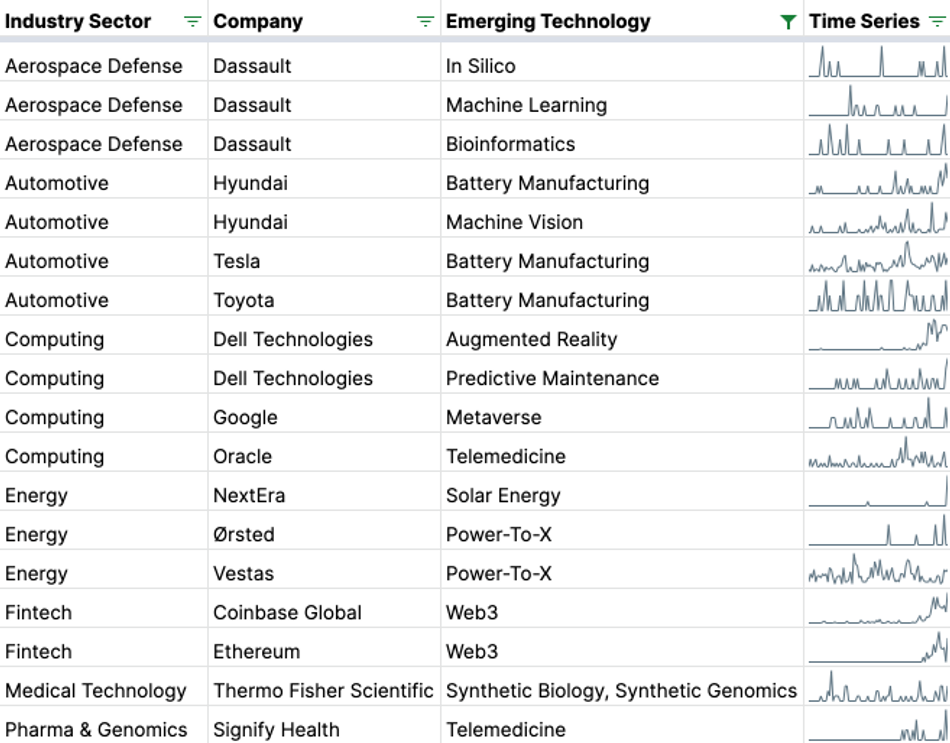
Task: Click the Company column header
Action: (324, 21)
